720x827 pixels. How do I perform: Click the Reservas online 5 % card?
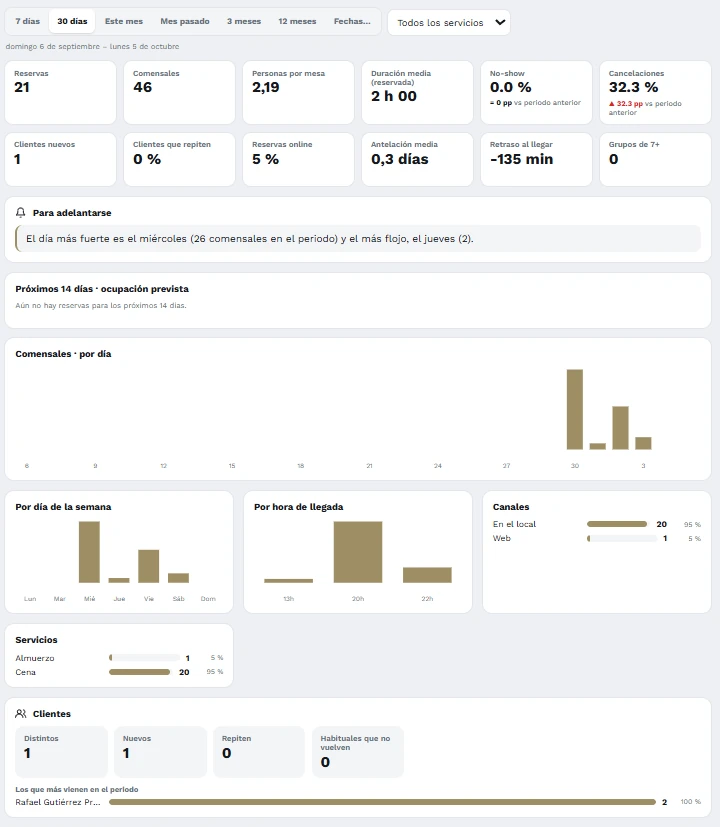299,159
